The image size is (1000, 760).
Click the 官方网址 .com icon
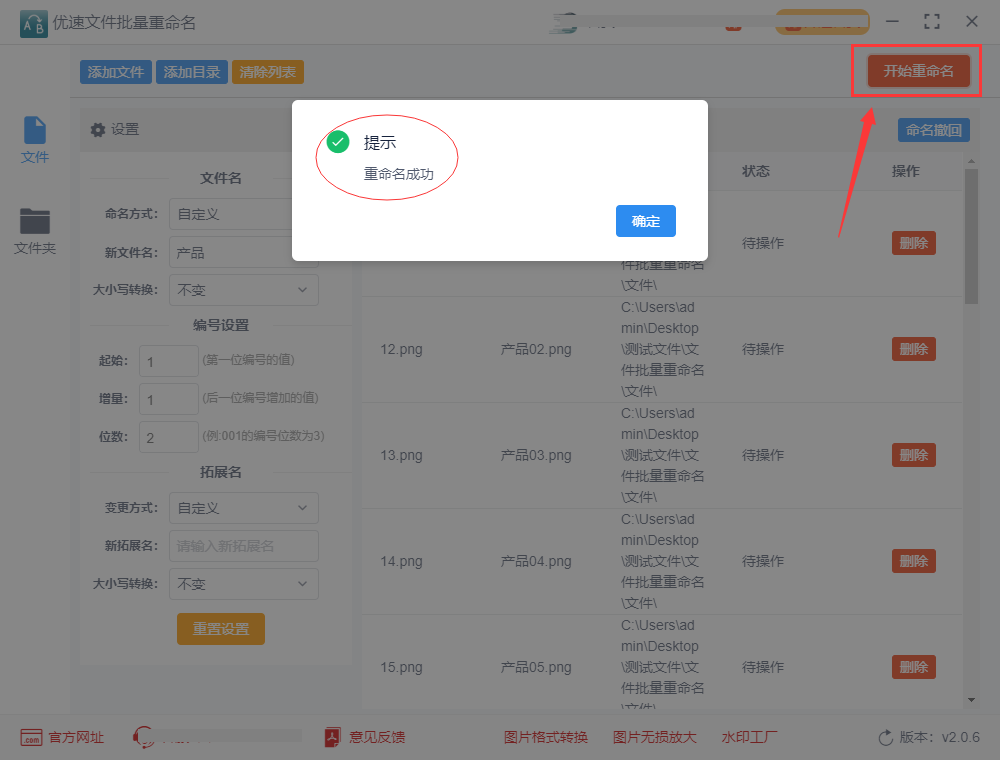coord(31,738)
